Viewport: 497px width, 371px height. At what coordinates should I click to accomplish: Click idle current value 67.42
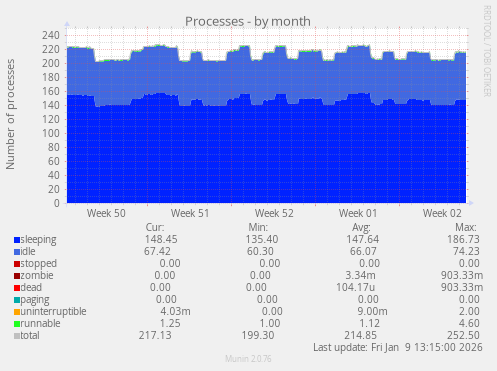[x=157, y=251]
